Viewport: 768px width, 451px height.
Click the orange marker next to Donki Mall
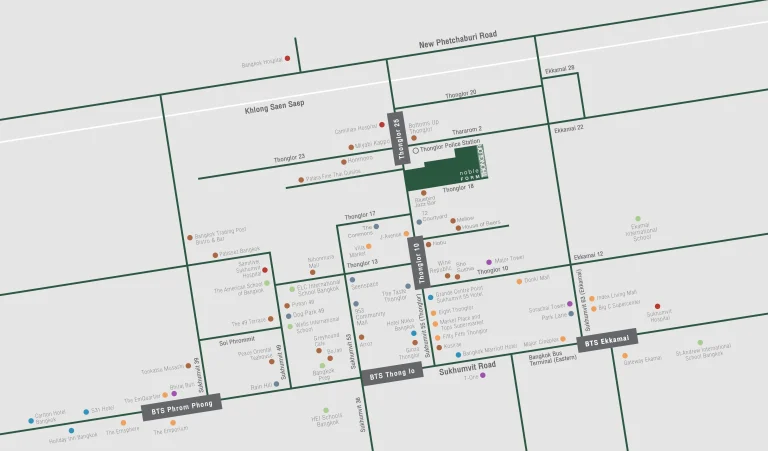[x=519, y=282]
